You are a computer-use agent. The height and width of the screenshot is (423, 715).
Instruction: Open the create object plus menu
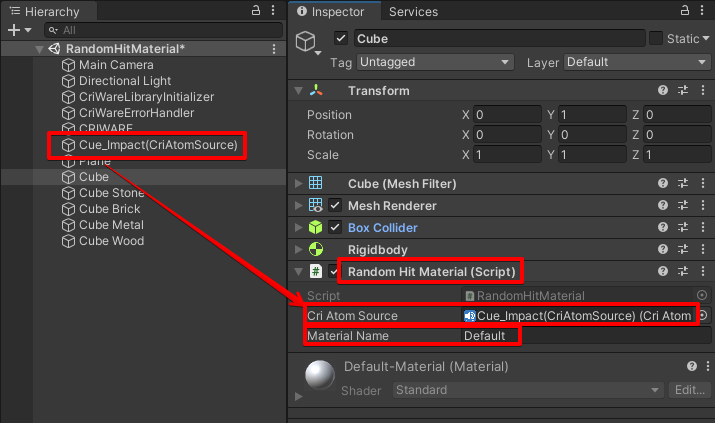19,30
